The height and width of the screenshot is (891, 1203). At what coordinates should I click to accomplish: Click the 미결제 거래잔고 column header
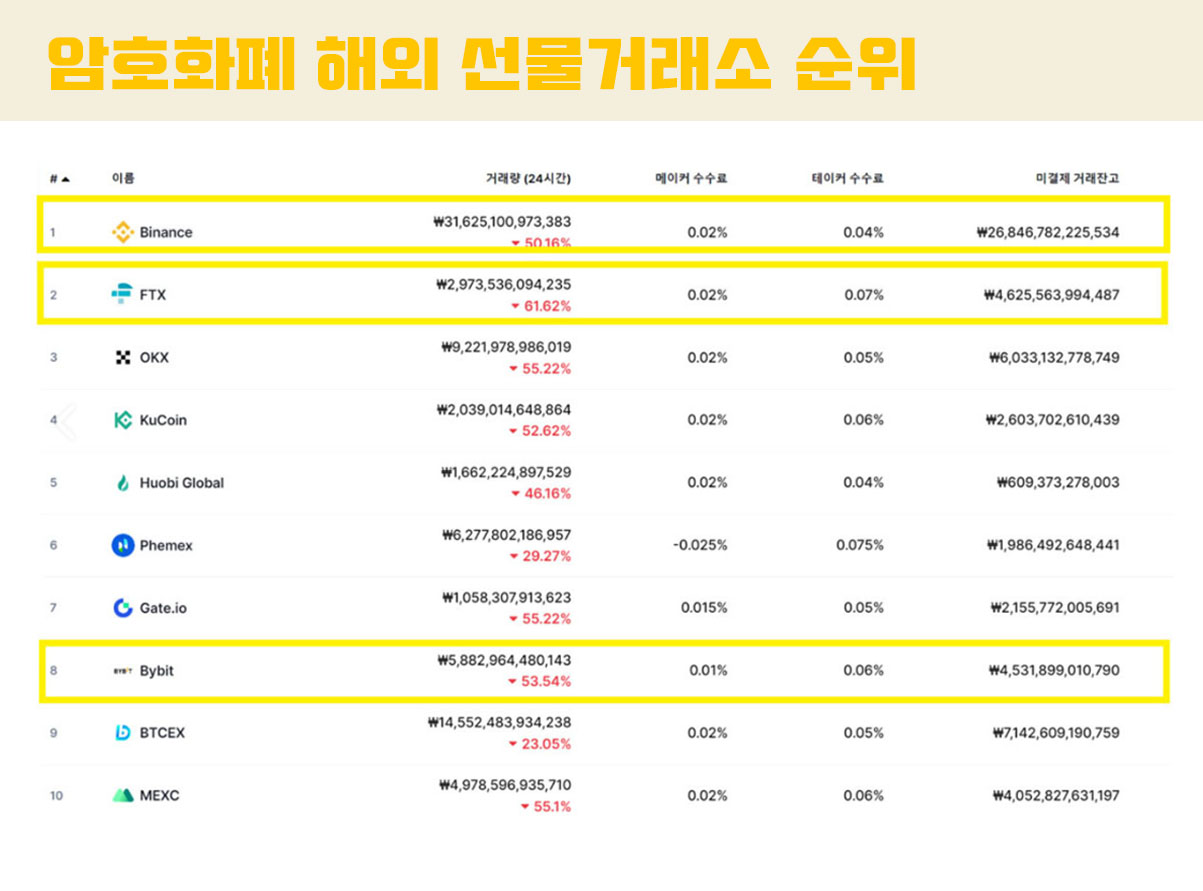[x=1077, y=179]
